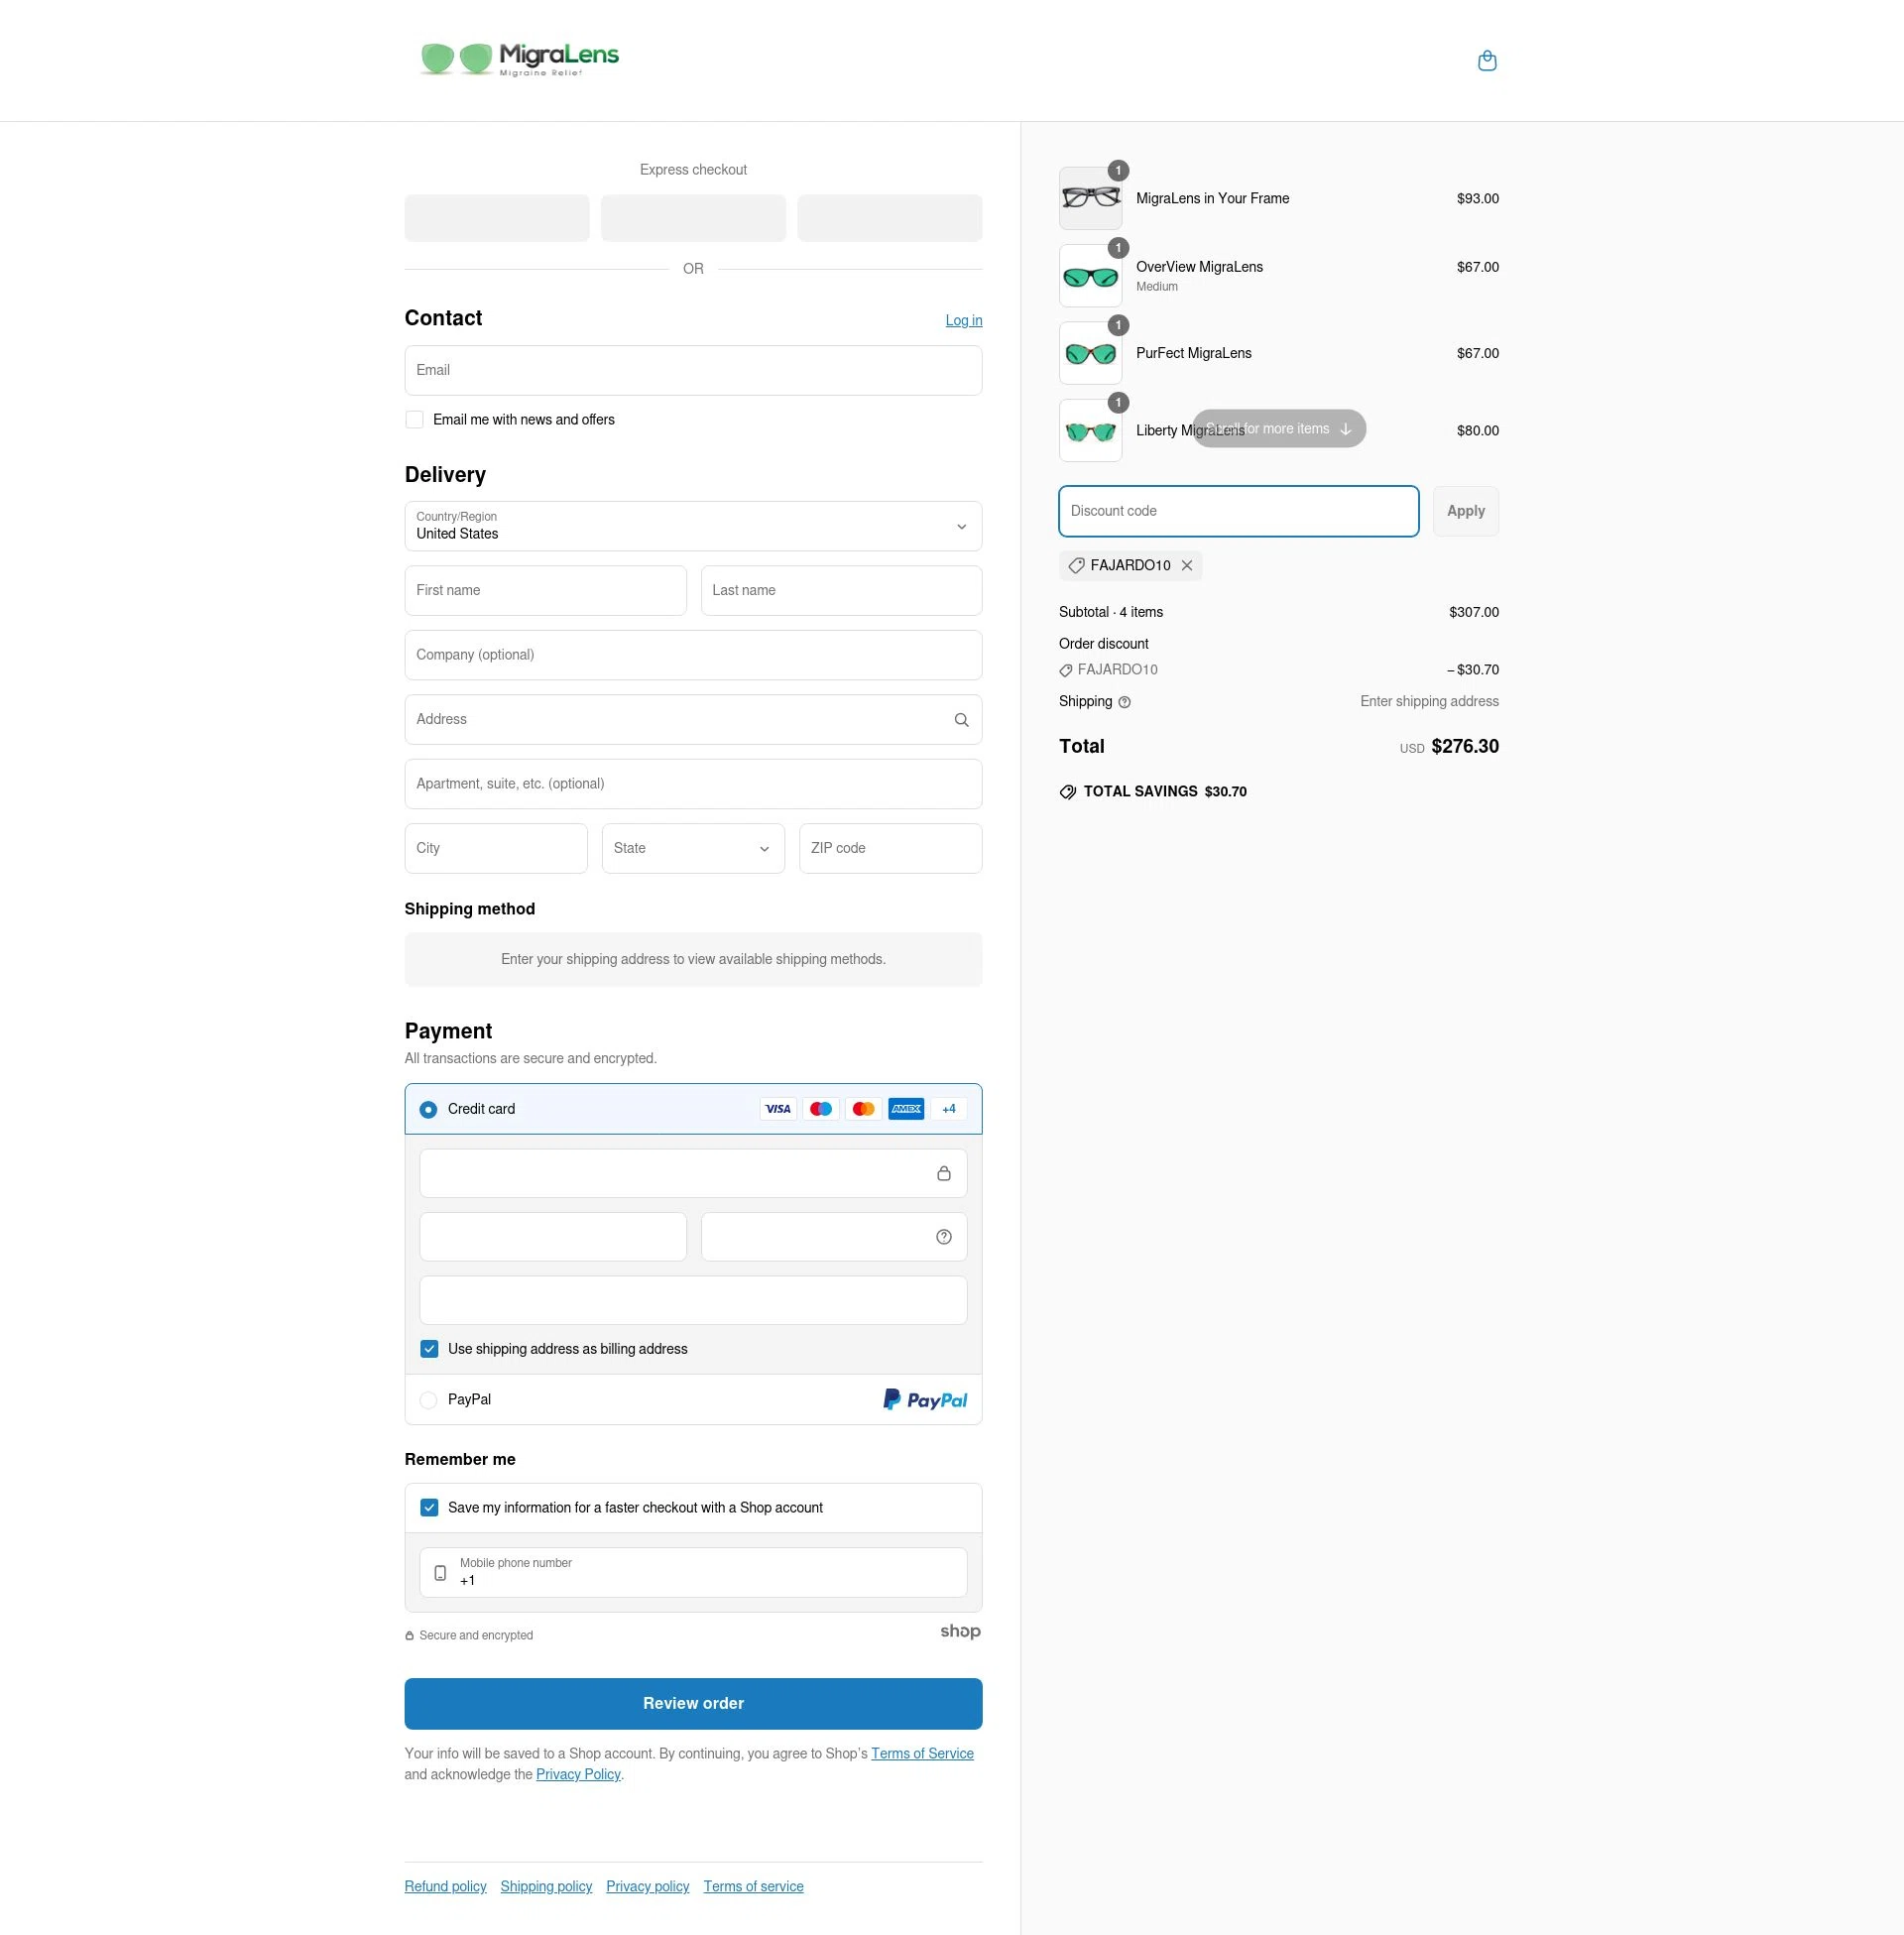Apply the discount code
Screen dimensions: 1904x1935
click(1465, 510)
